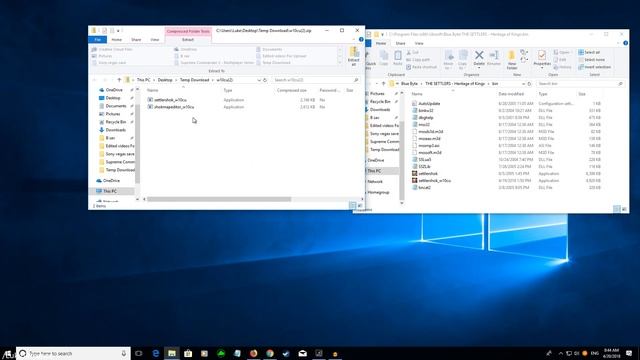This screenshot has width=640, height=360.
Task: Click the Up arrow in the zip window
Action: click(x=119, y=80)
